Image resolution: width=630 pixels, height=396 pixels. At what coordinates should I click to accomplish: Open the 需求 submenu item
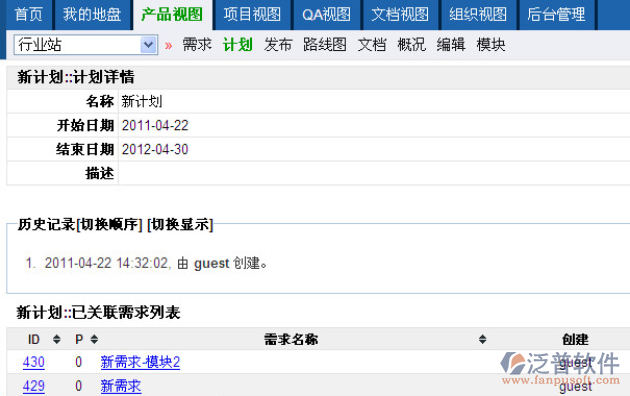pyautogui.click(x=197, y=45)
